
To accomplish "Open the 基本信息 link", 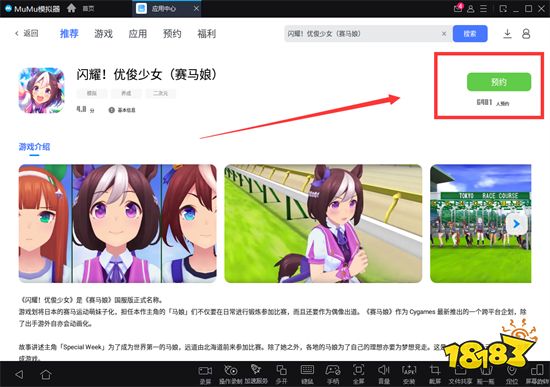I will [x=122, y=110].
